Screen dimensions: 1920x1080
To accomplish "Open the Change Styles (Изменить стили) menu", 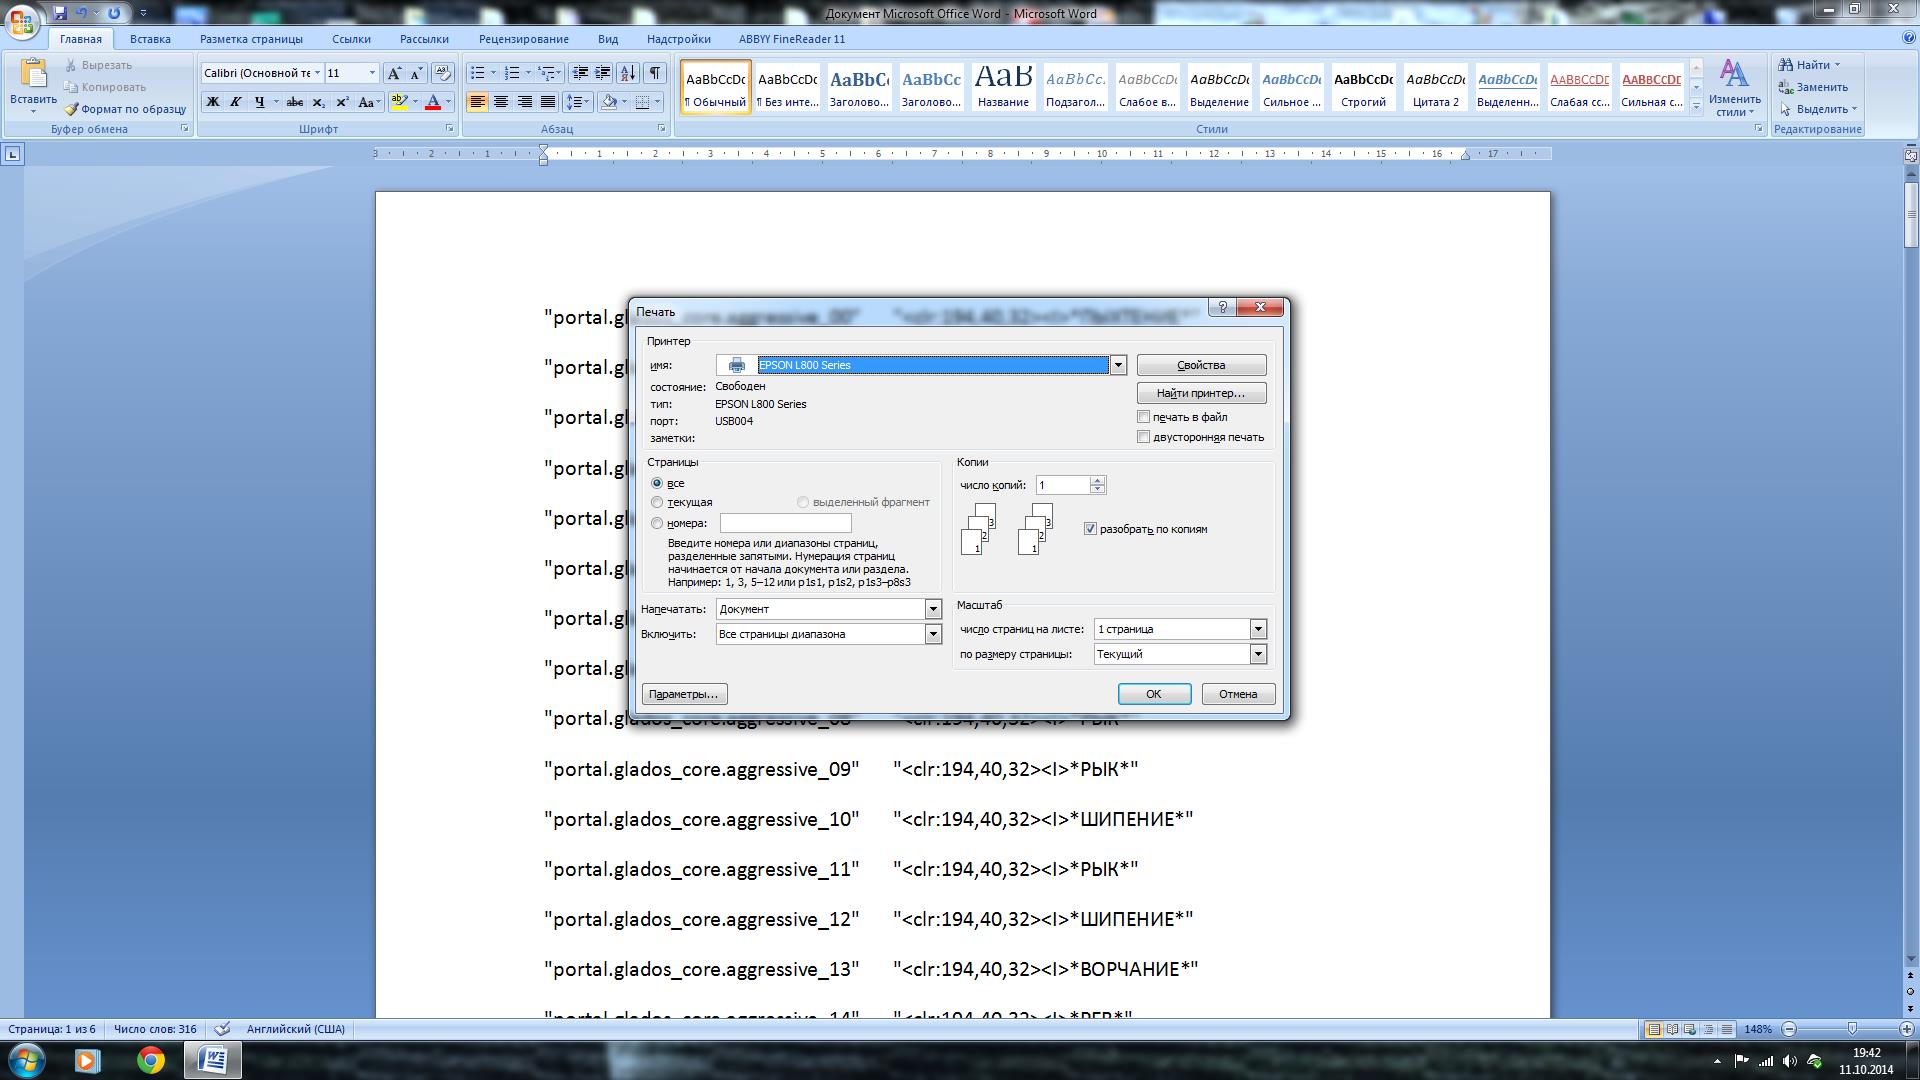I will coord(1734,88).
